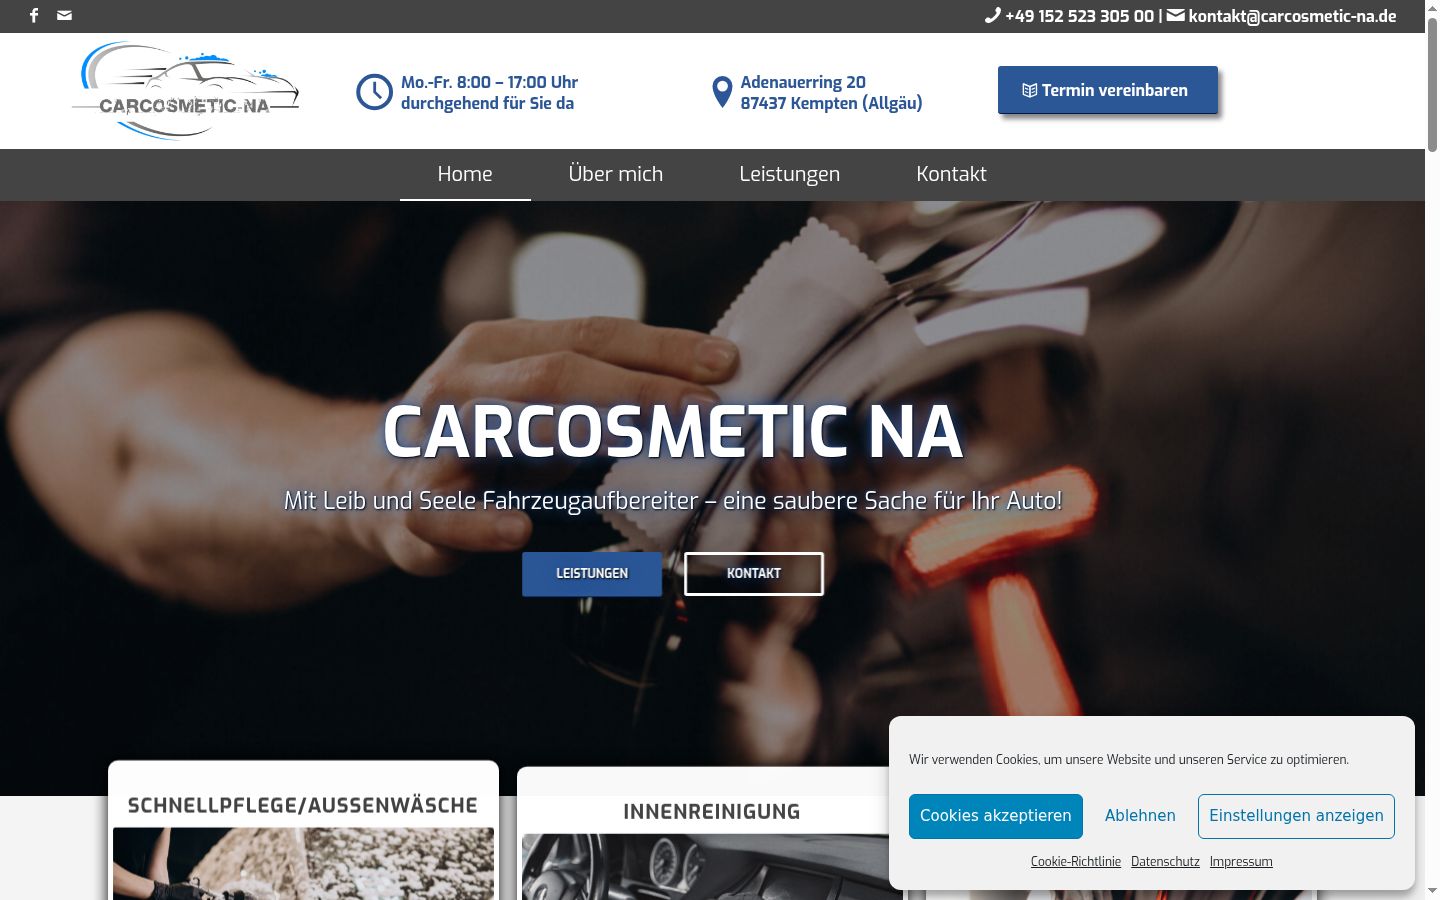Screen dimensions: 1440x900
Task: Open the Schnellpflege car wash thumbnail
Action: (x=303, y=863)
